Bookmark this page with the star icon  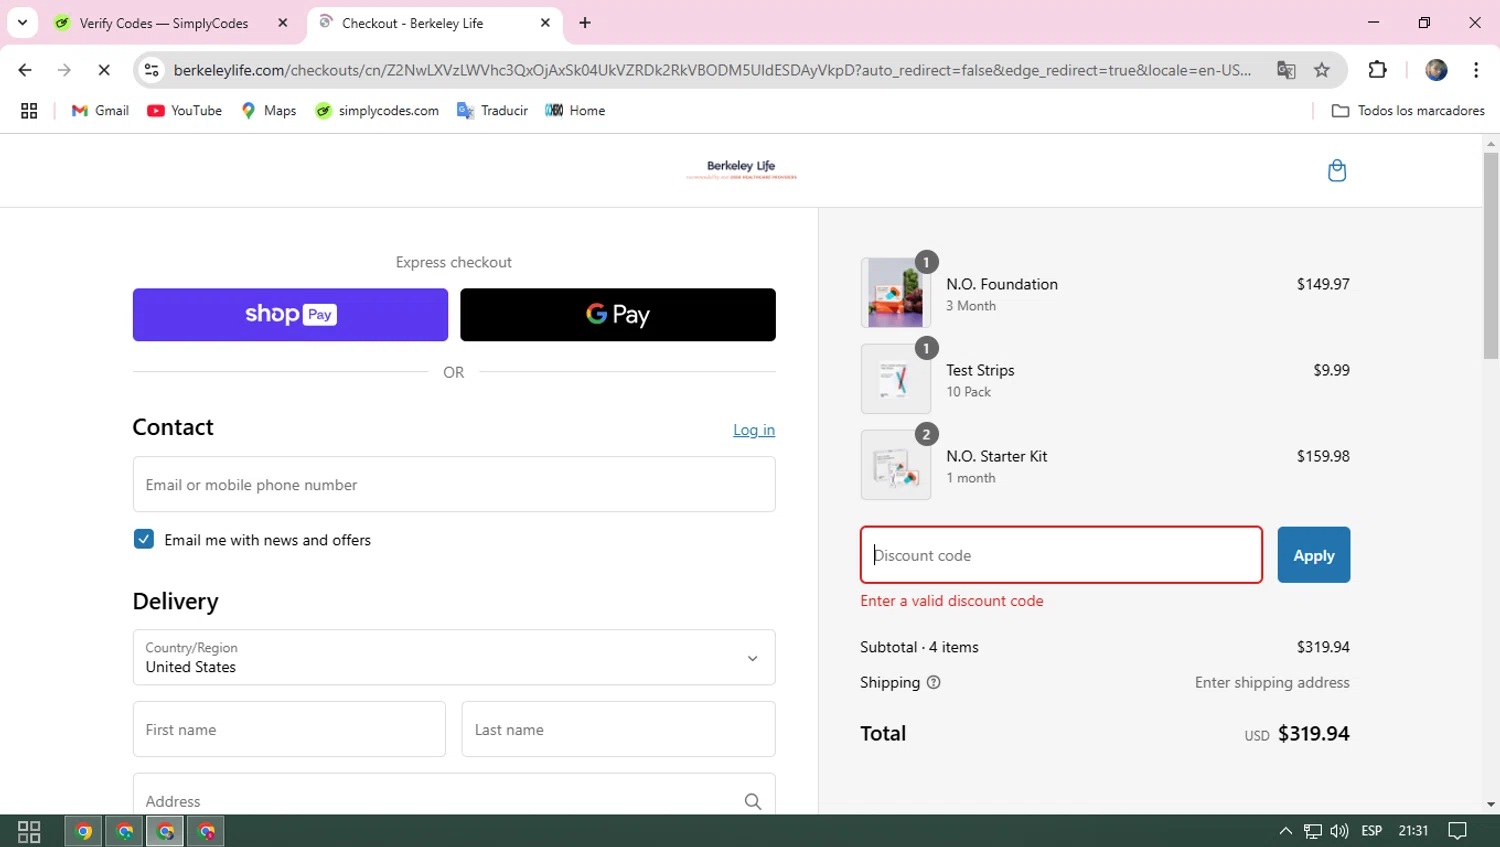click(1322, 70)
